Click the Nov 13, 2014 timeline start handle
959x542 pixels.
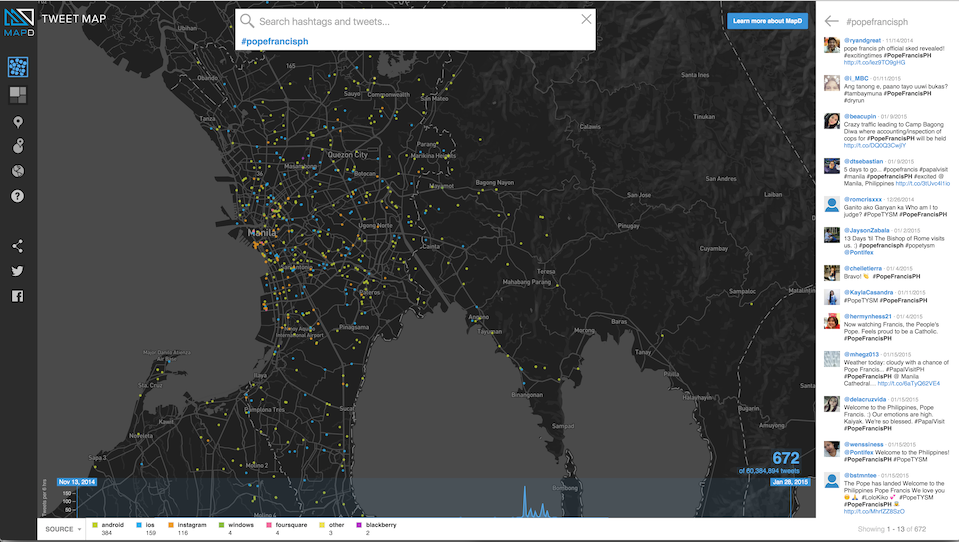[77, 482]
